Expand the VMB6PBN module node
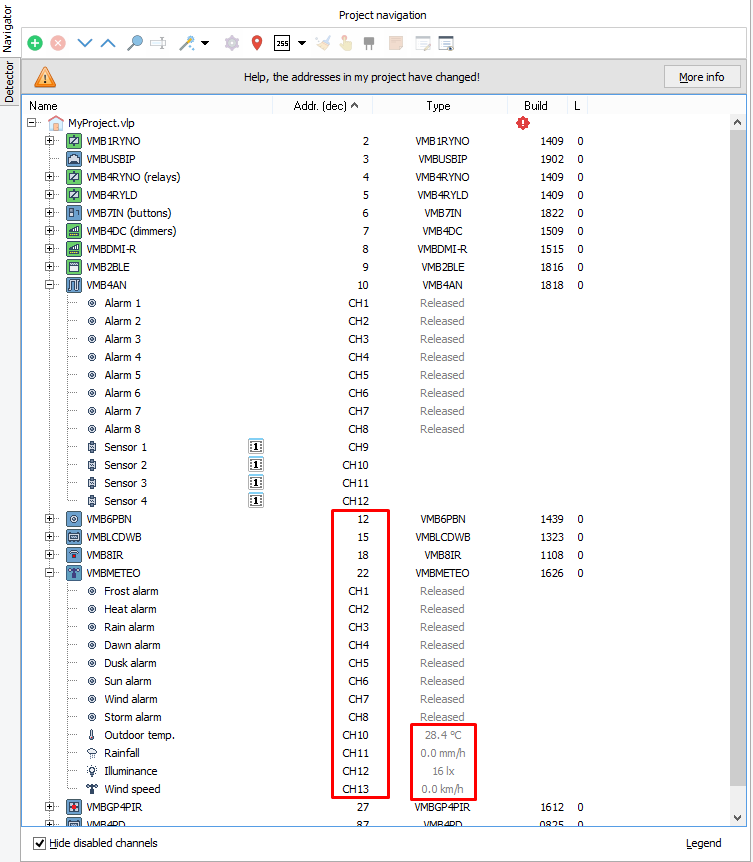This screenshot has height=862, width=753. point(50,519)
